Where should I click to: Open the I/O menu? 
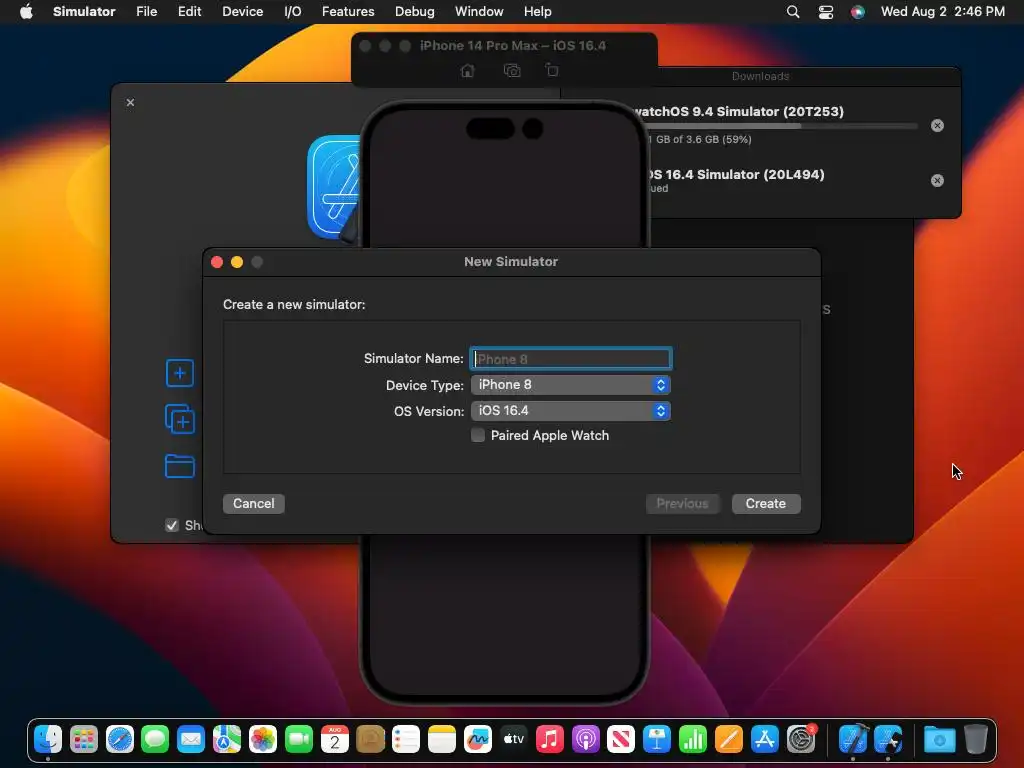pos(293,12)
